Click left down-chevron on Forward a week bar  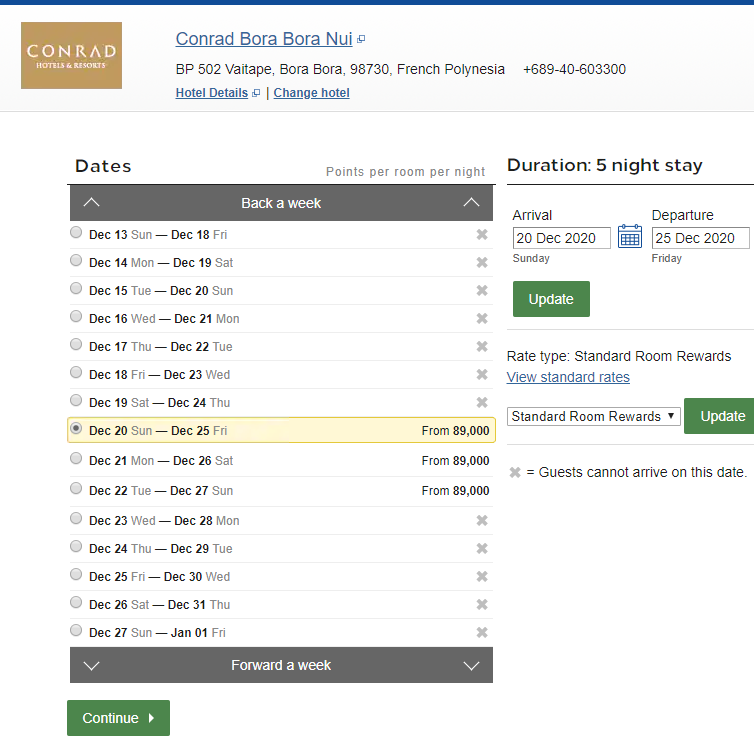click(x=91, y=666)
